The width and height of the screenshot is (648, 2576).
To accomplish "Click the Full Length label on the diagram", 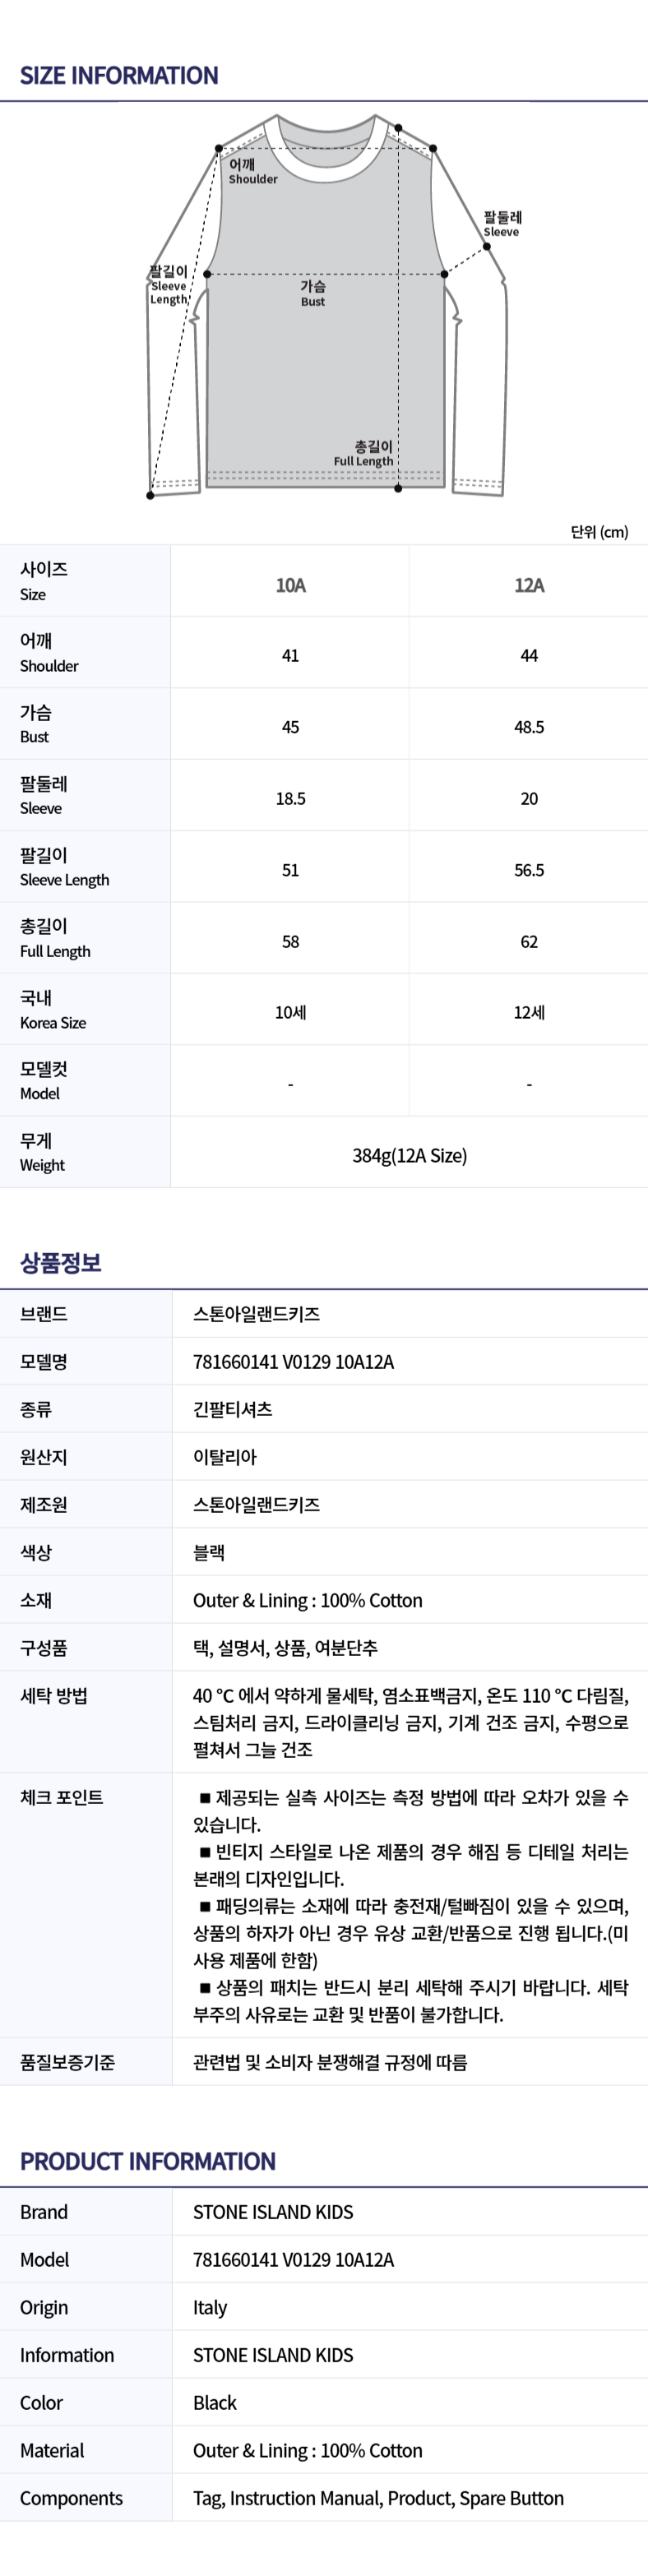I will pyautogui.click(x=364, y=453).
